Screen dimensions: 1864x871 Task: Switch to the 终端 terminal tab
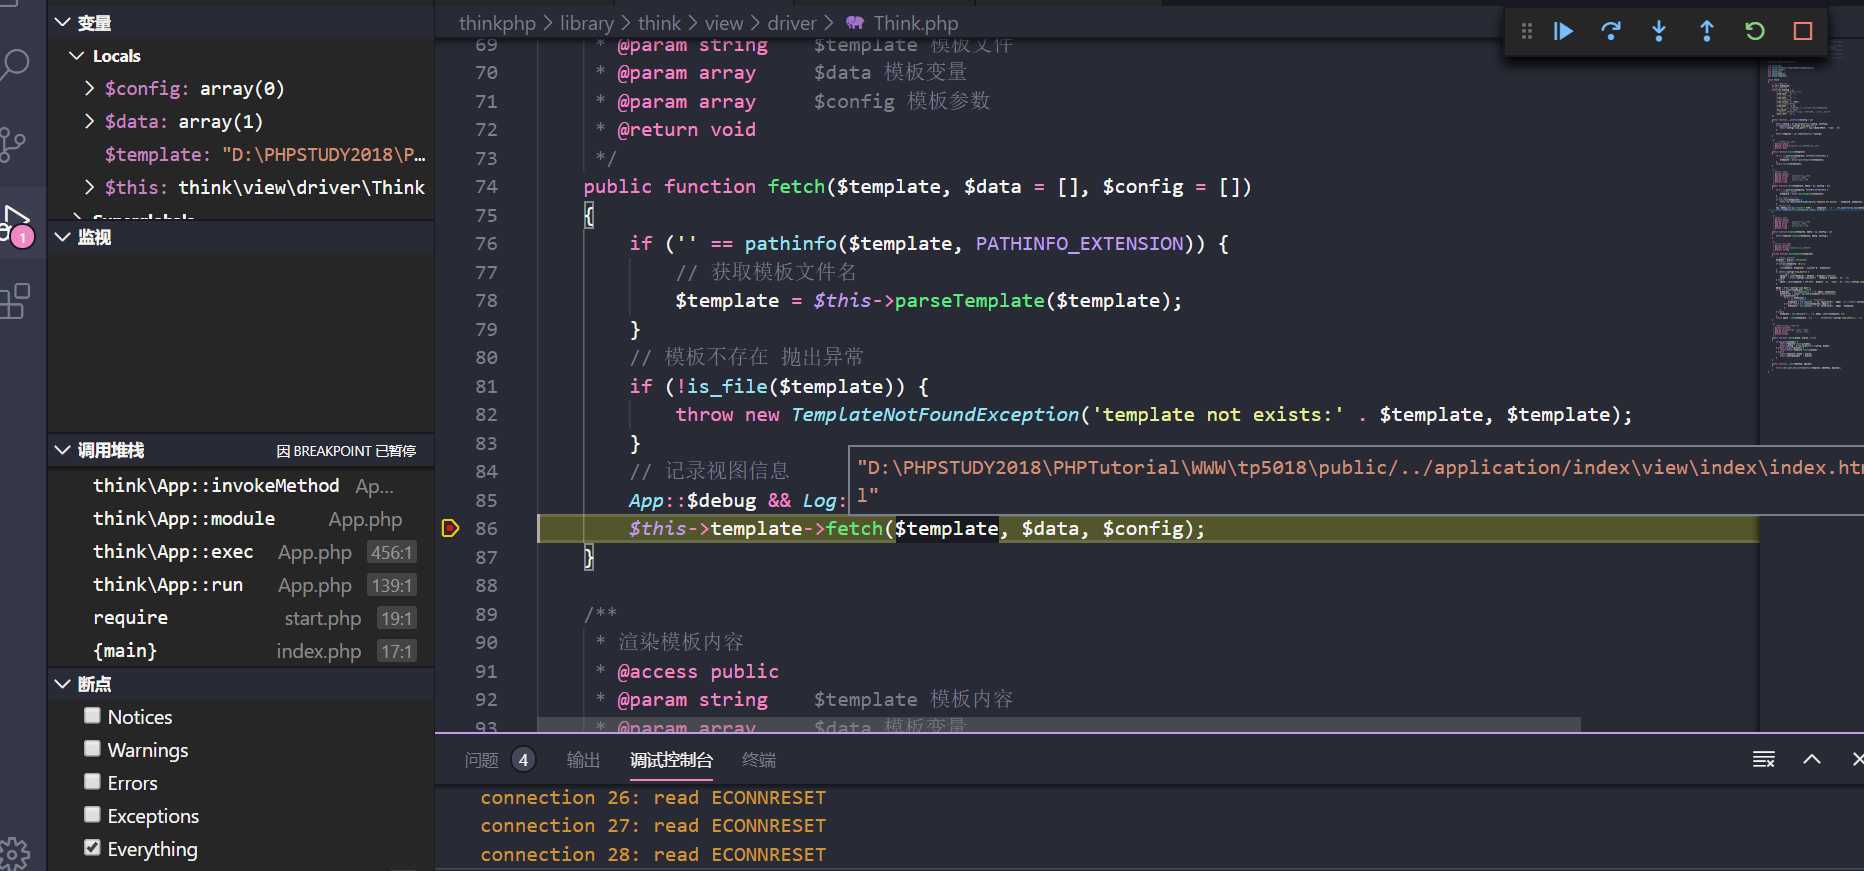tap(759, 760)
